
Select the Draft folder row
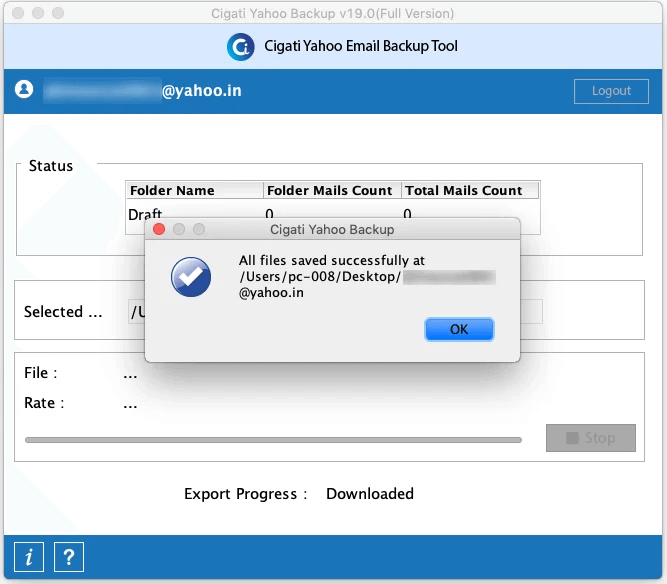[x=333, y=212]
